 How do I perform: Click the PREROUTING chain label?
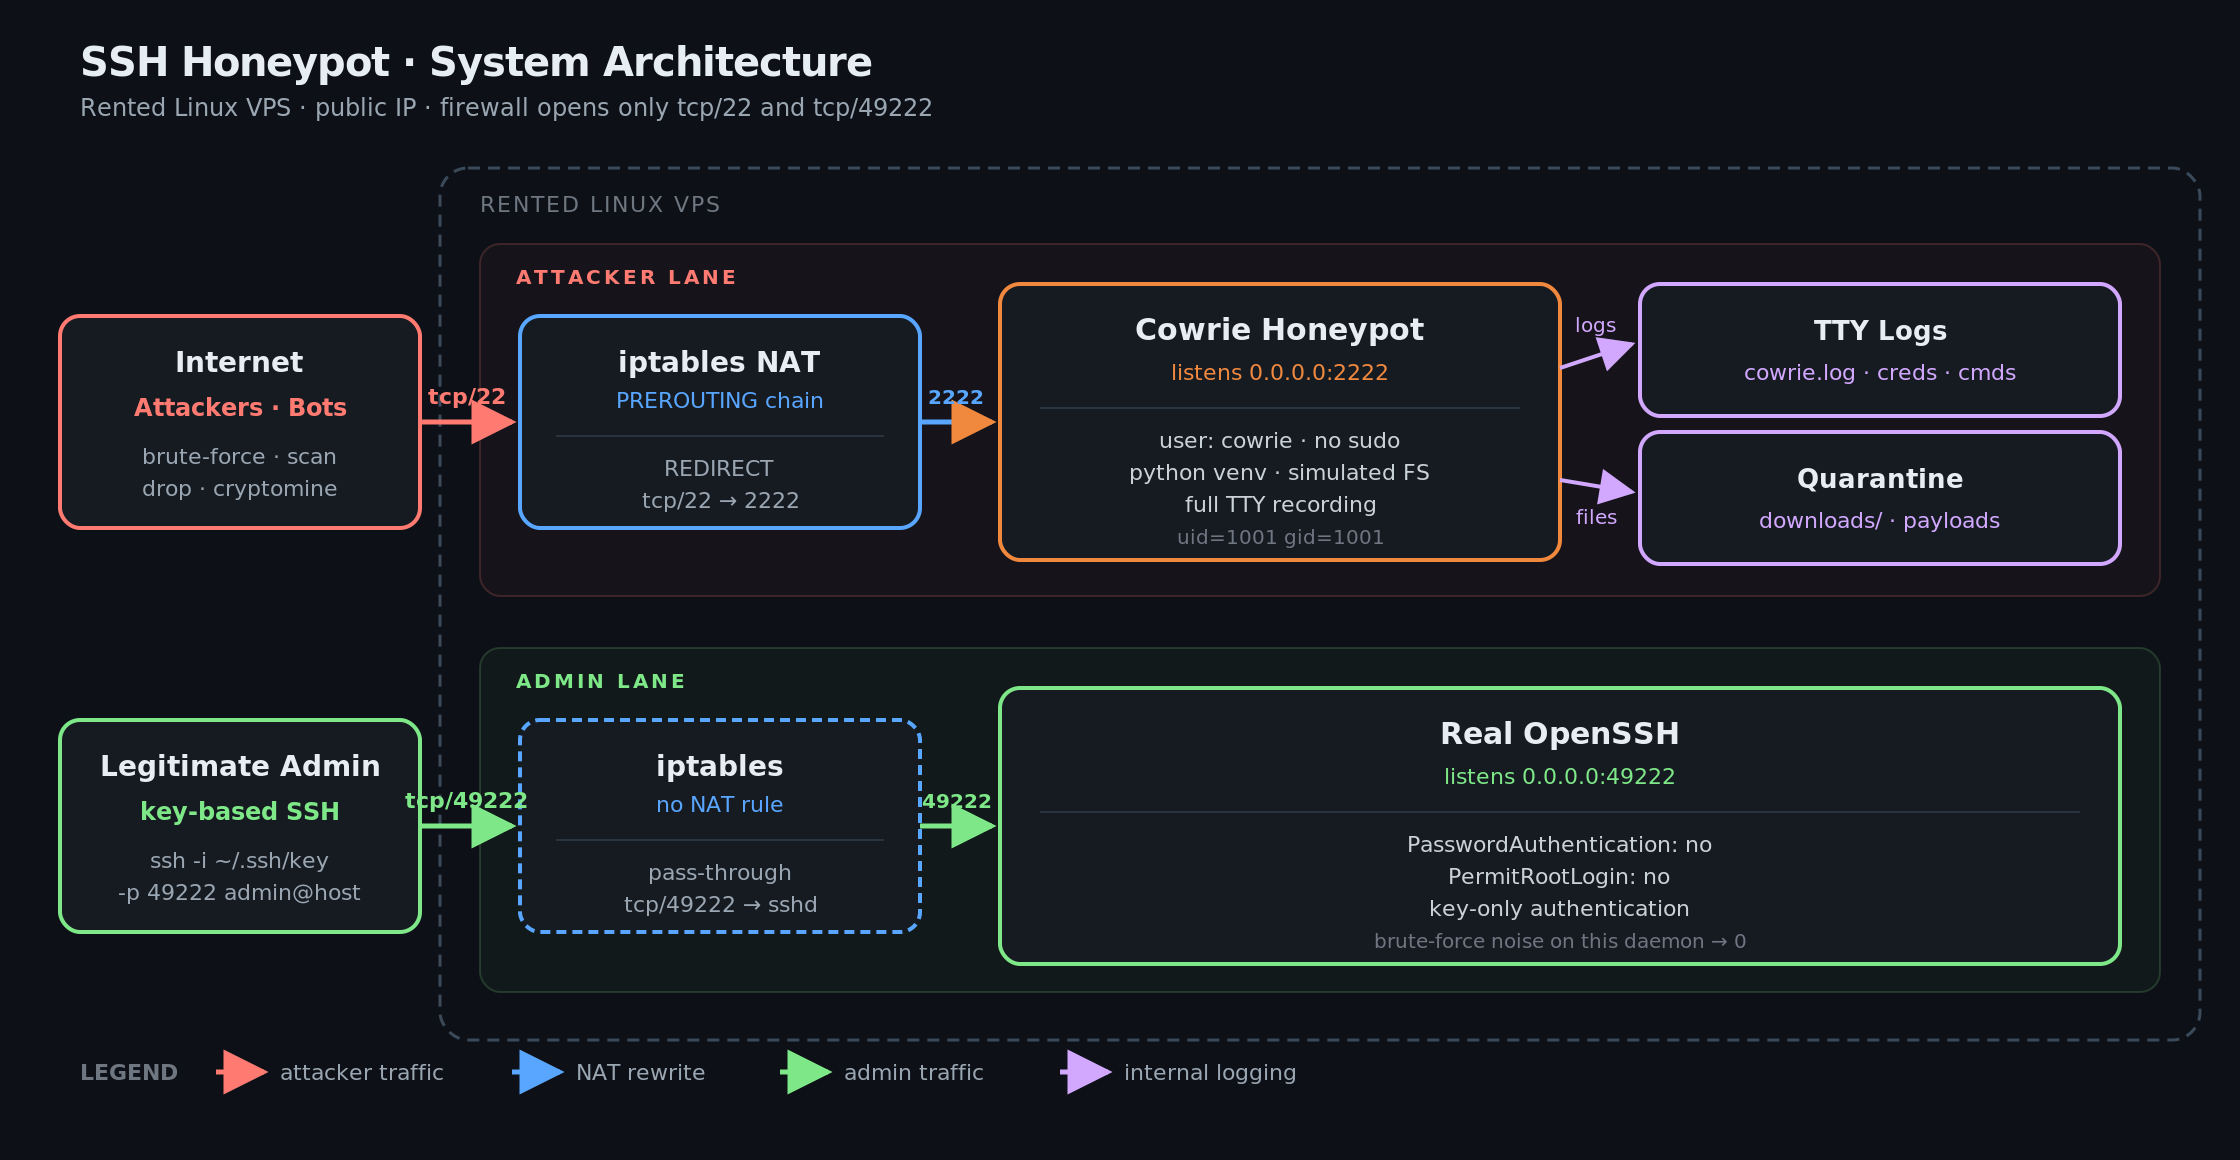(719, 401)
